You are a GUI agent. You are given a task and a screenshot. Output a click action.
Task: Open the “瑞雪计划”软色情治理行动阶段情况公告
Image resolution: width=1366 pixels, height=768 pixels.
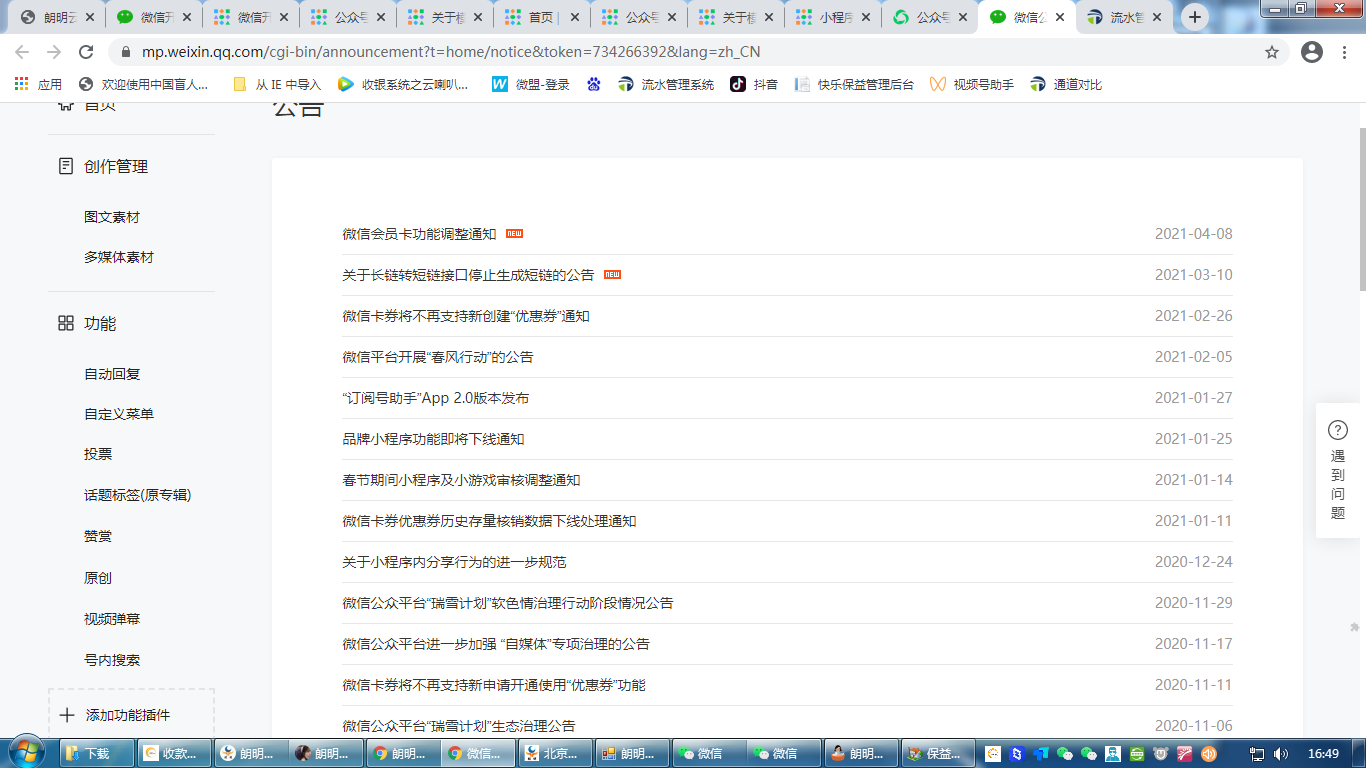pos(508,603)
